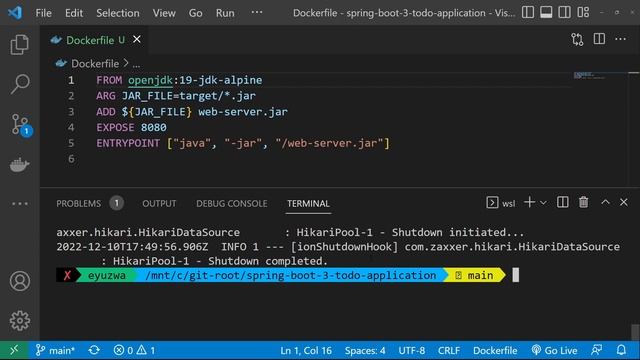The width and height of the screenshot is (640, 360).
Task: Change end of line sequence CRLF
Action: (x=449, y=350)
